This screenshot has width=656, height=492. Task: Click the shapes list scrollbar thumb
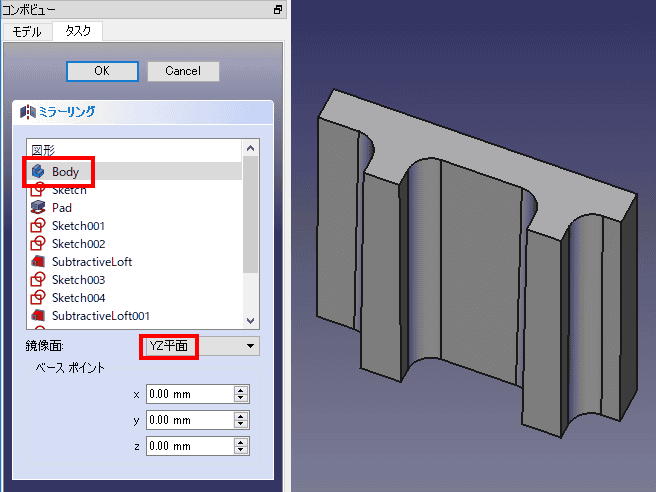pyautogui.click(x=251, y=215)
